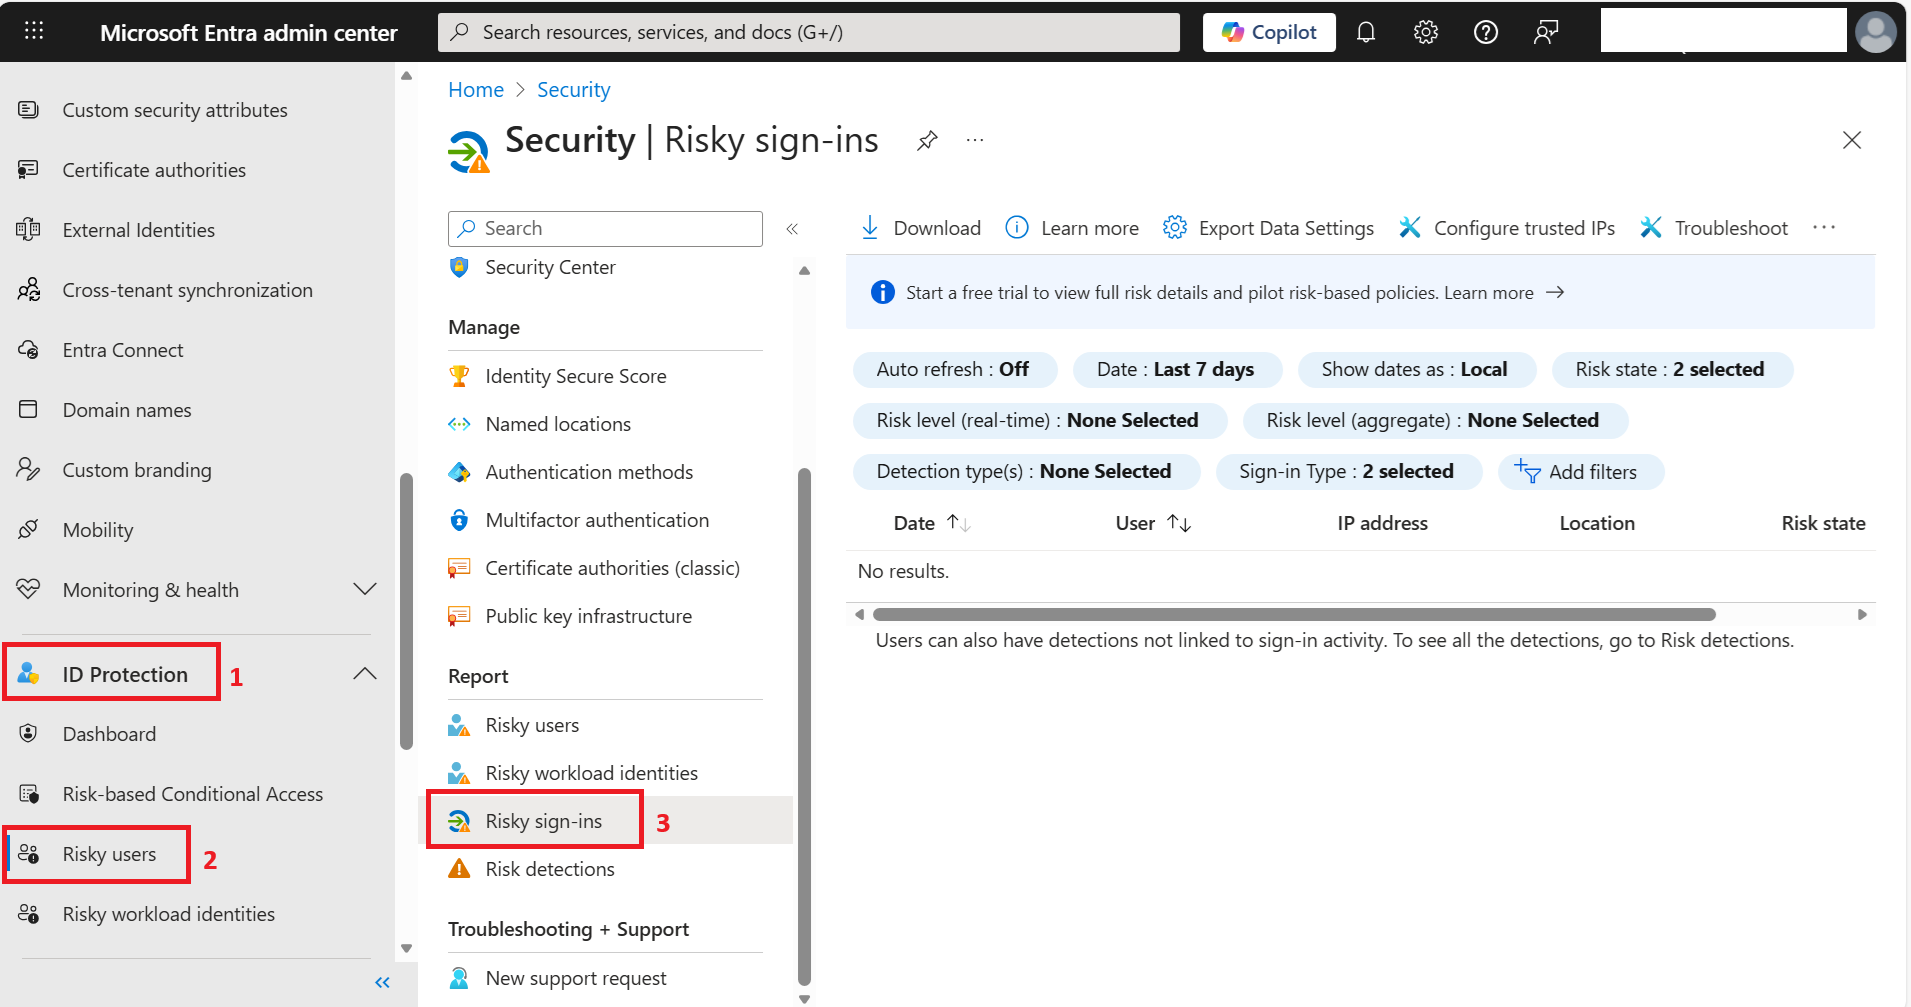
Task: Go to Security breadcrumb link
Action: coord(574,90)
